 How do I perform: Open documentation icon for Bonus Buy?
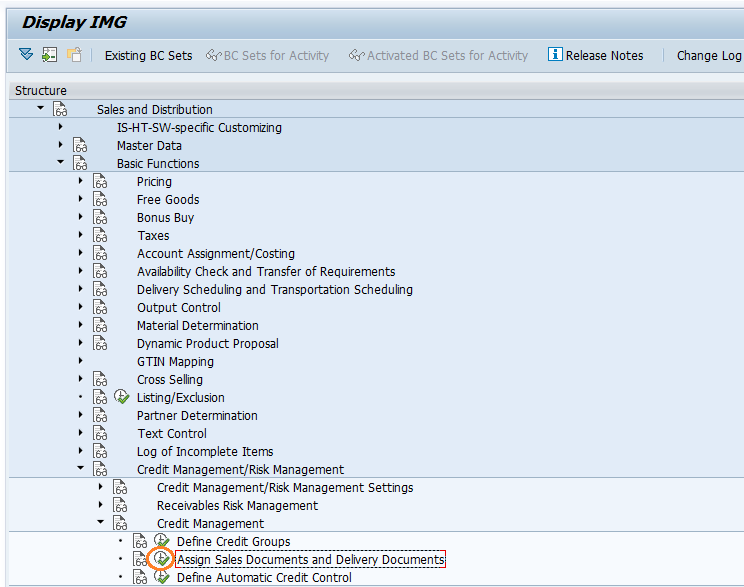point(100,217)
